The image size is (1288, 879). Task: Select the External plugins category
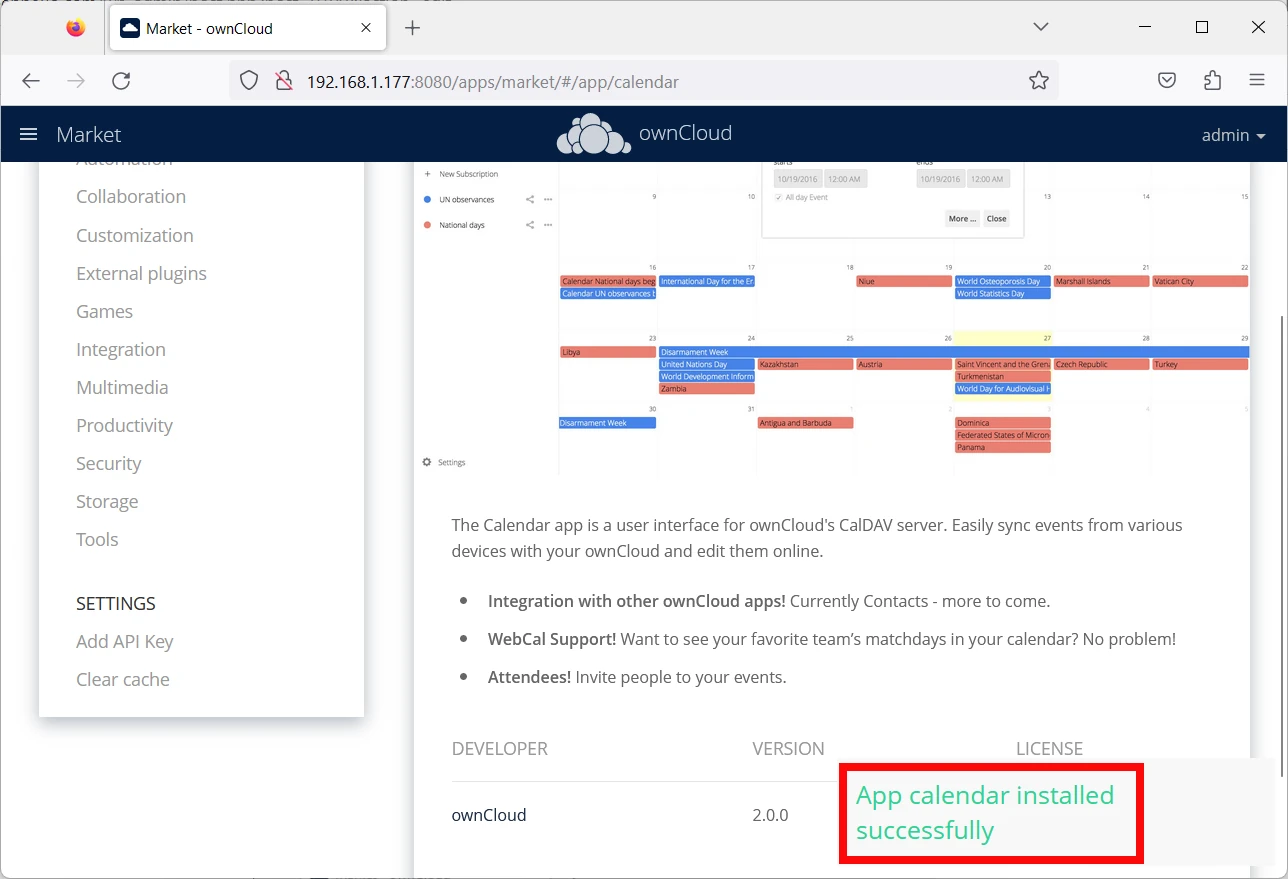(141, 274)
